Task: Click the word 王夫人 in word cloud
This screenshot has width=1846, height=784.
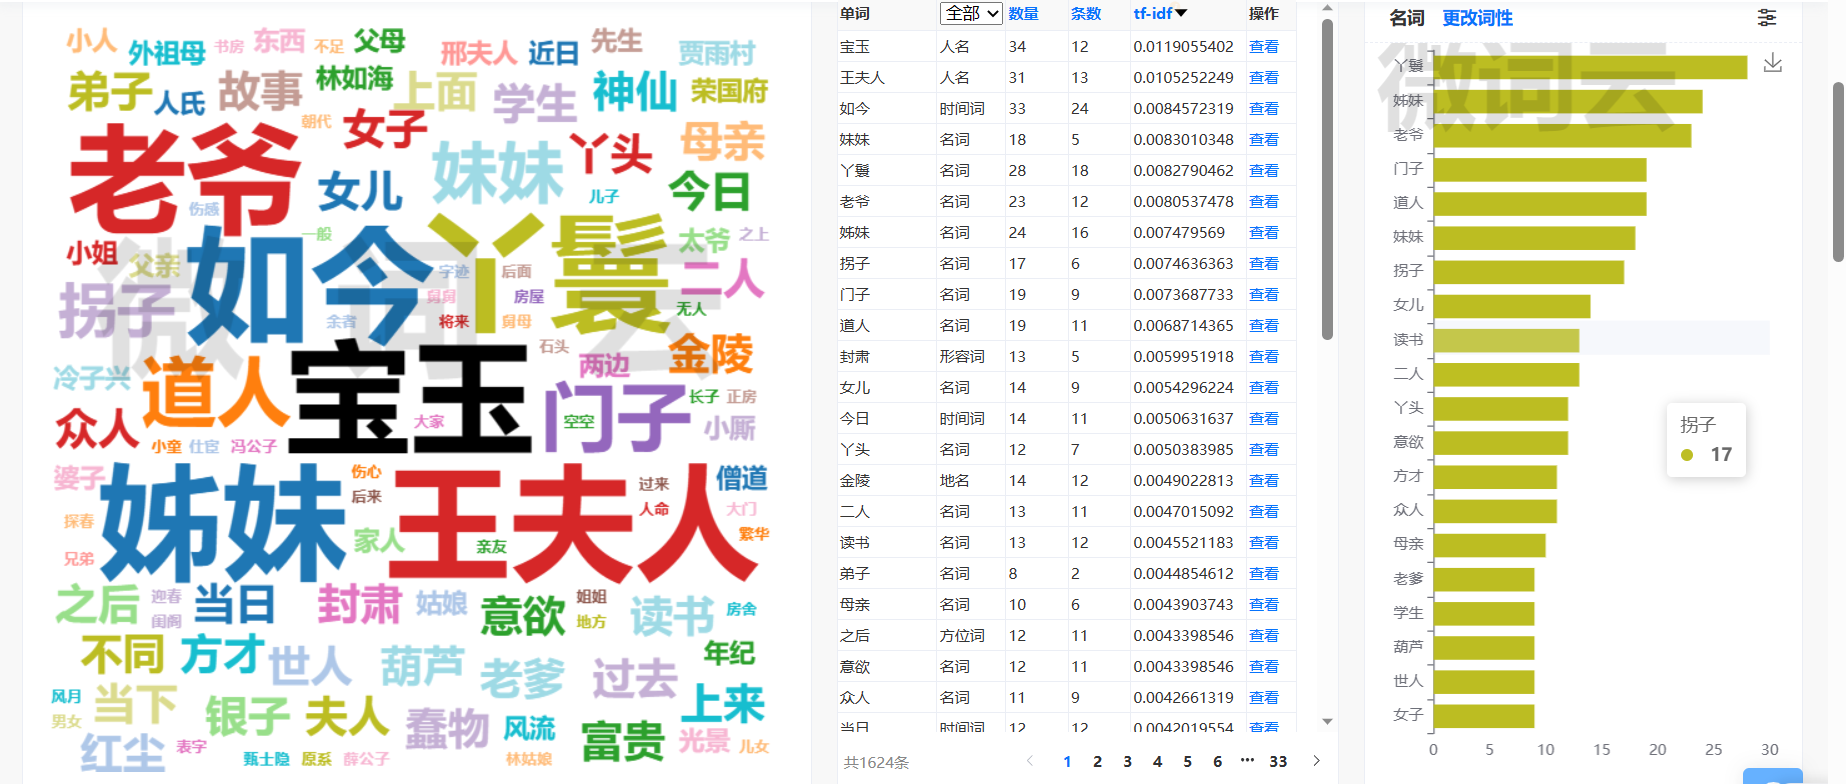Action: click(575, 523)
